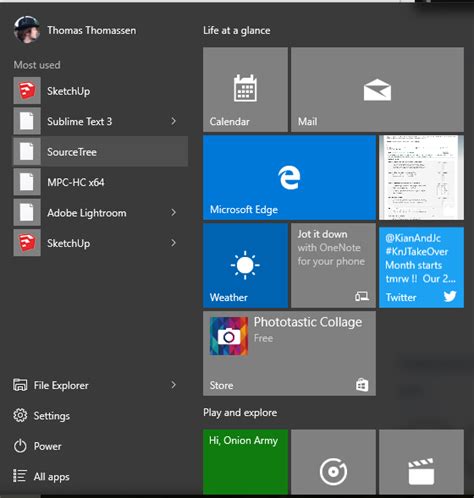Click Settings gear icon
The height and width of the screenshot is (498, 474).
tap(20, 415)
